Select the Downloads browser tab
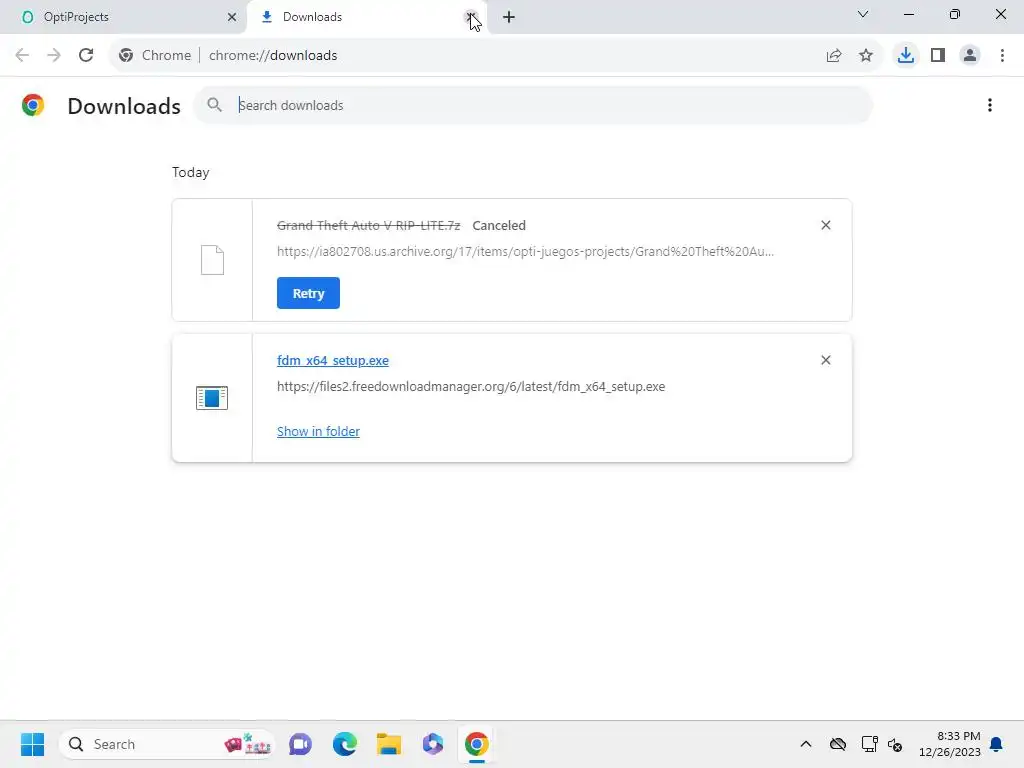Viewport: 1024px width, 768px height. tap(366, 17)
